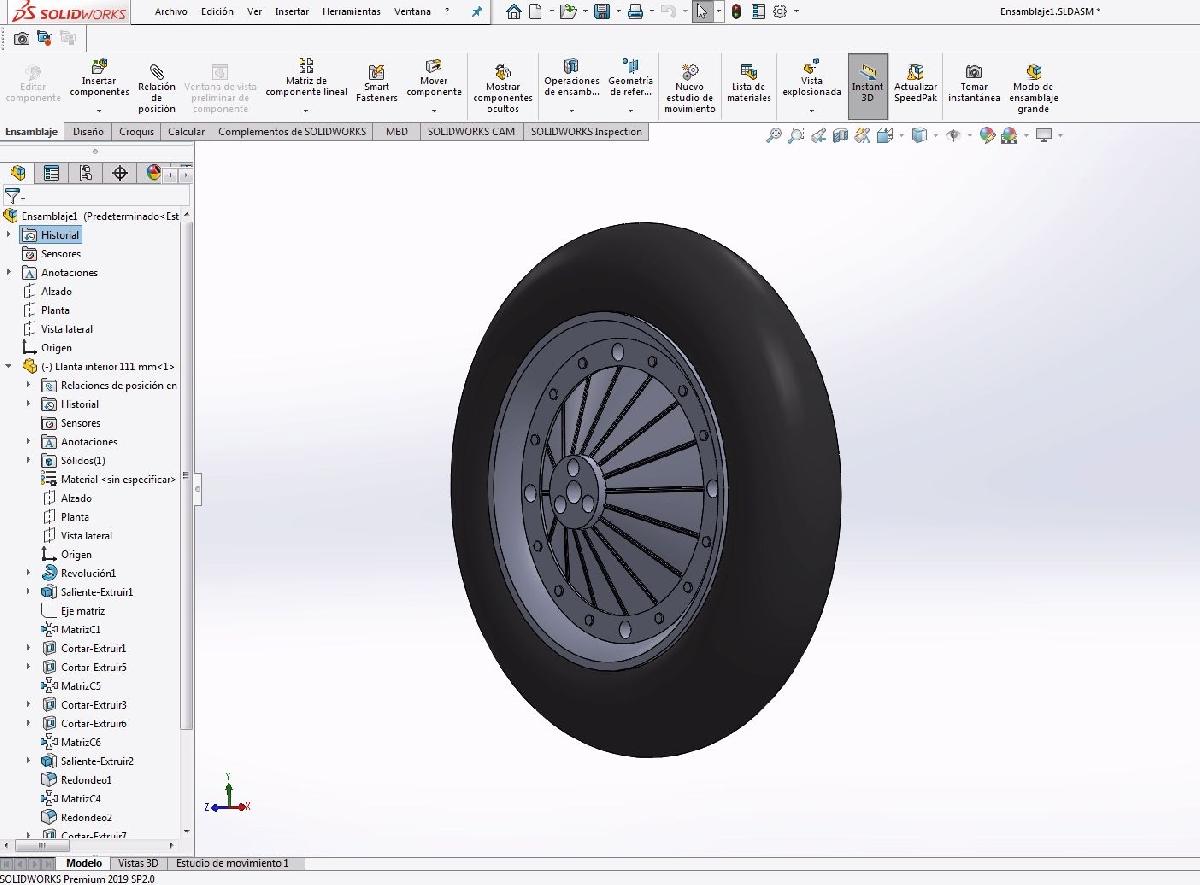Expand the Historial folder at top of tree
1200x885 pixels.
click(x=9, y=235)
